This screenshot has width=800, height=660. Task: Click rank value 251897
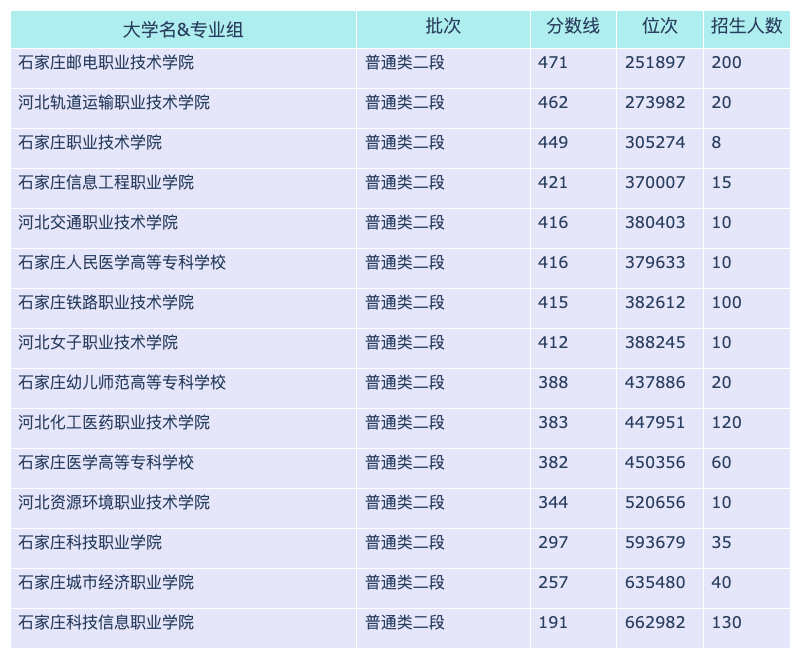click(x=655, y=62)
